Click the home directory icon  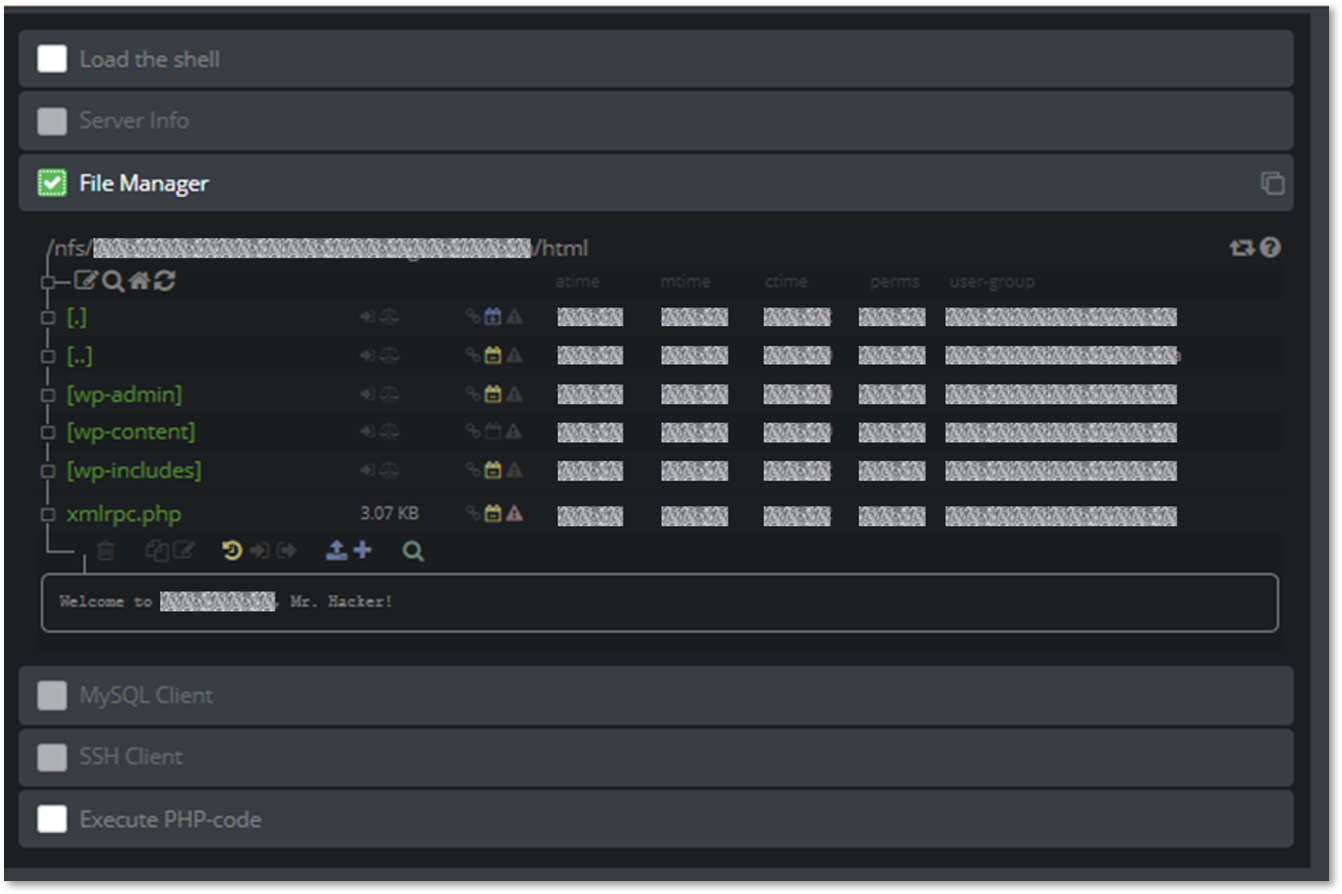139,282
